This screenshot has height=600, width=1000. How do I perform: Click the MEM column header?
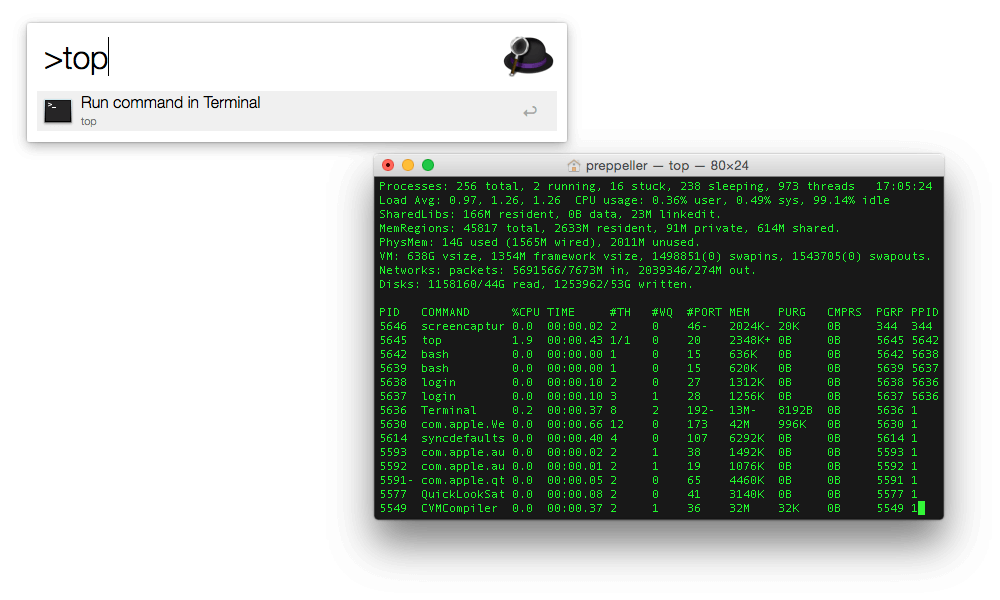point(739,312)
